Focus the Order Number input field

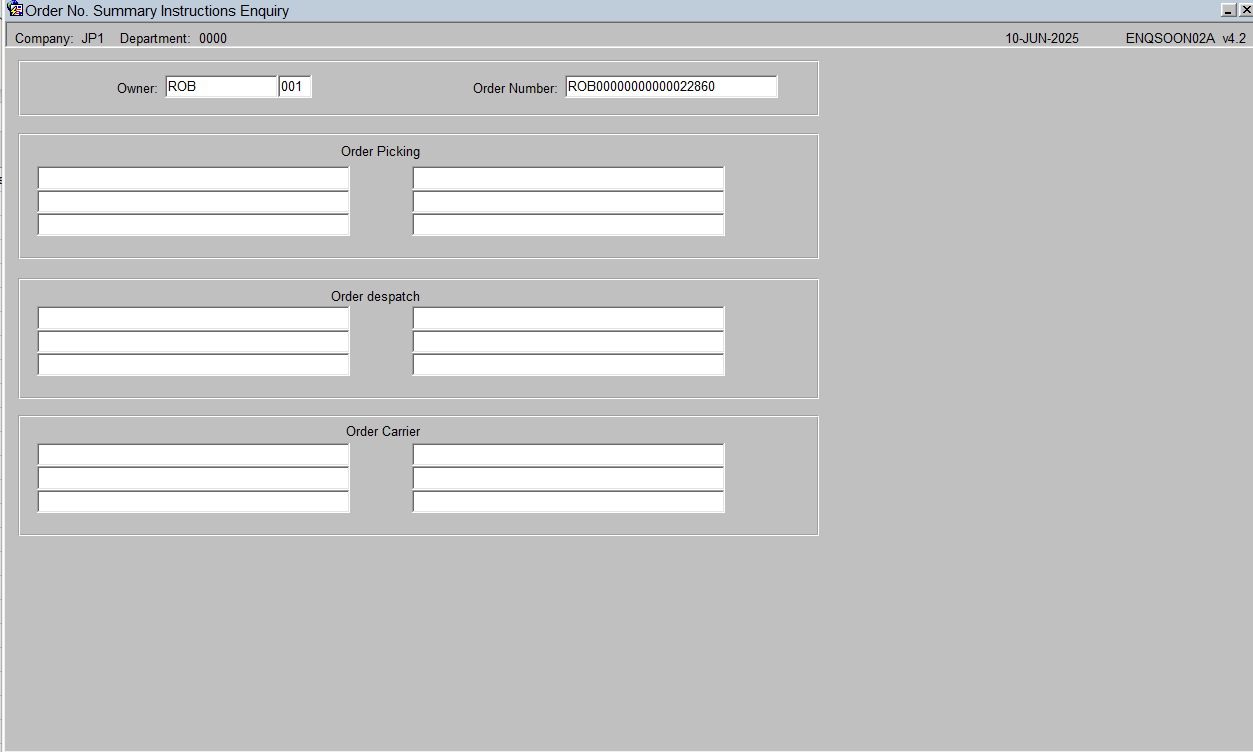click(671, 87)
